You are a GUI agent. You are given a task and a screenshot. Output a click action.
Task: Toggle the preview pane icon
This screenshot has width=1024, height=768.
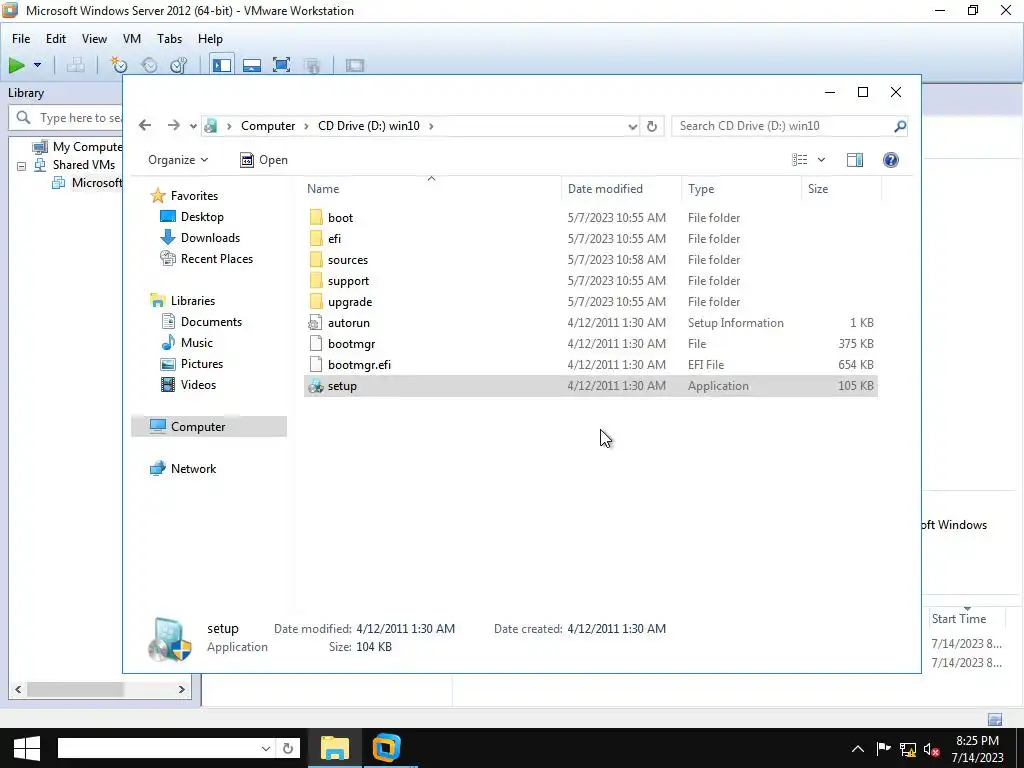click(x=855, y=160)
